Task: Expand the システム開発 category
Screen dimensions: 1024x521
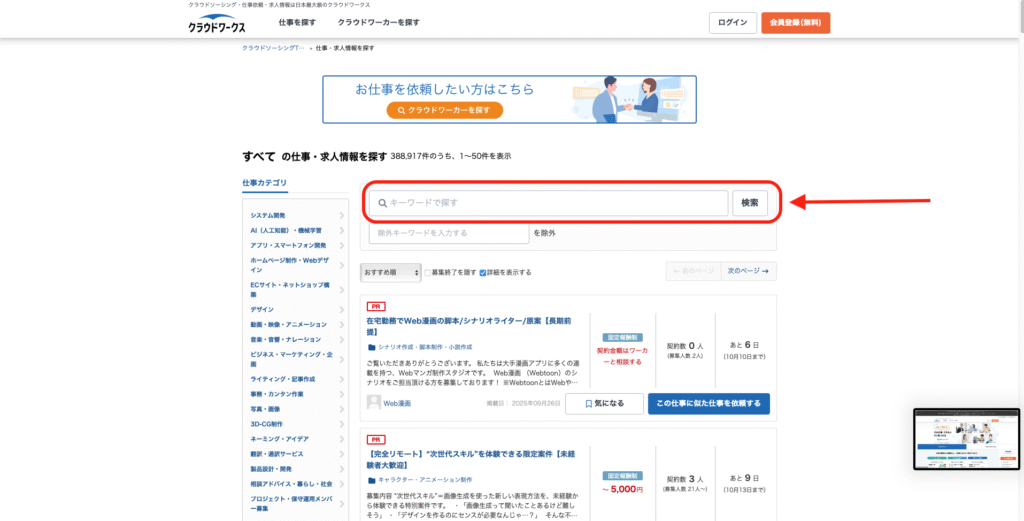Action: (x=341, y=215)
